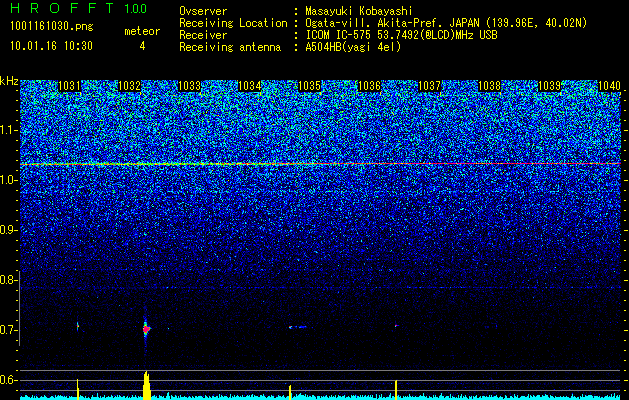Viewport: 629px width, 400px height.
Task: Click the faint meteor echo before 1037
Action: click(x=396, y=325)
